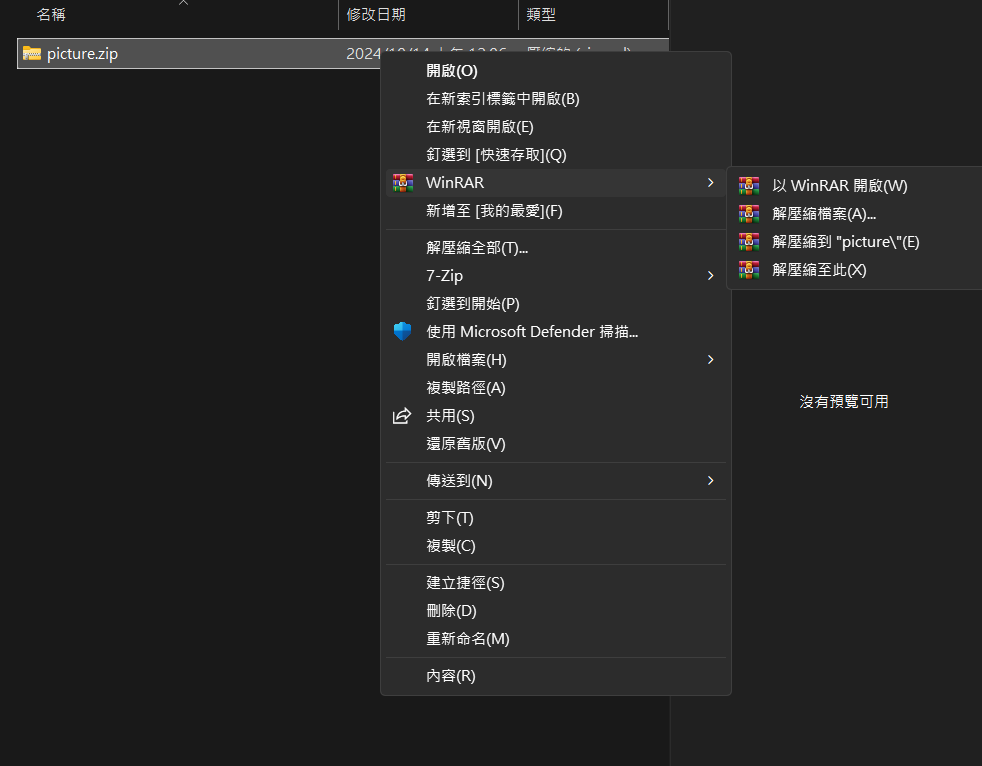Click the Microsoft Defender shield icon
Image resolution: width=982 pixels, height=766 pixels.
(402, 331)
